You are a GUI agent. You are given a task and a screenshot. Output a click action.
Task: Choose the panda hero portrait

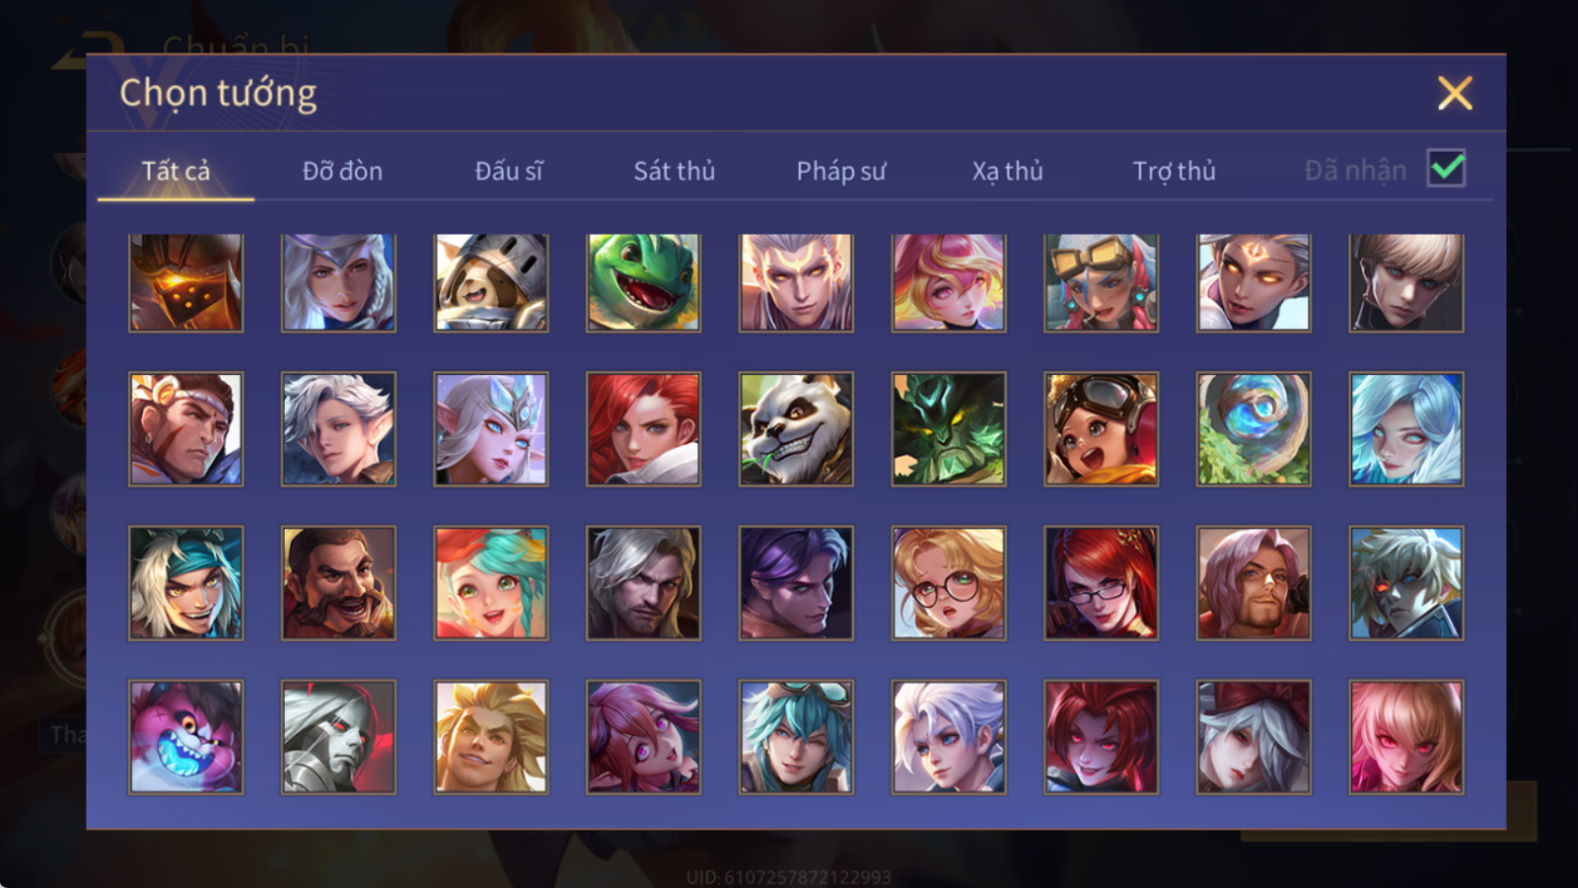(x=796, y=429)
